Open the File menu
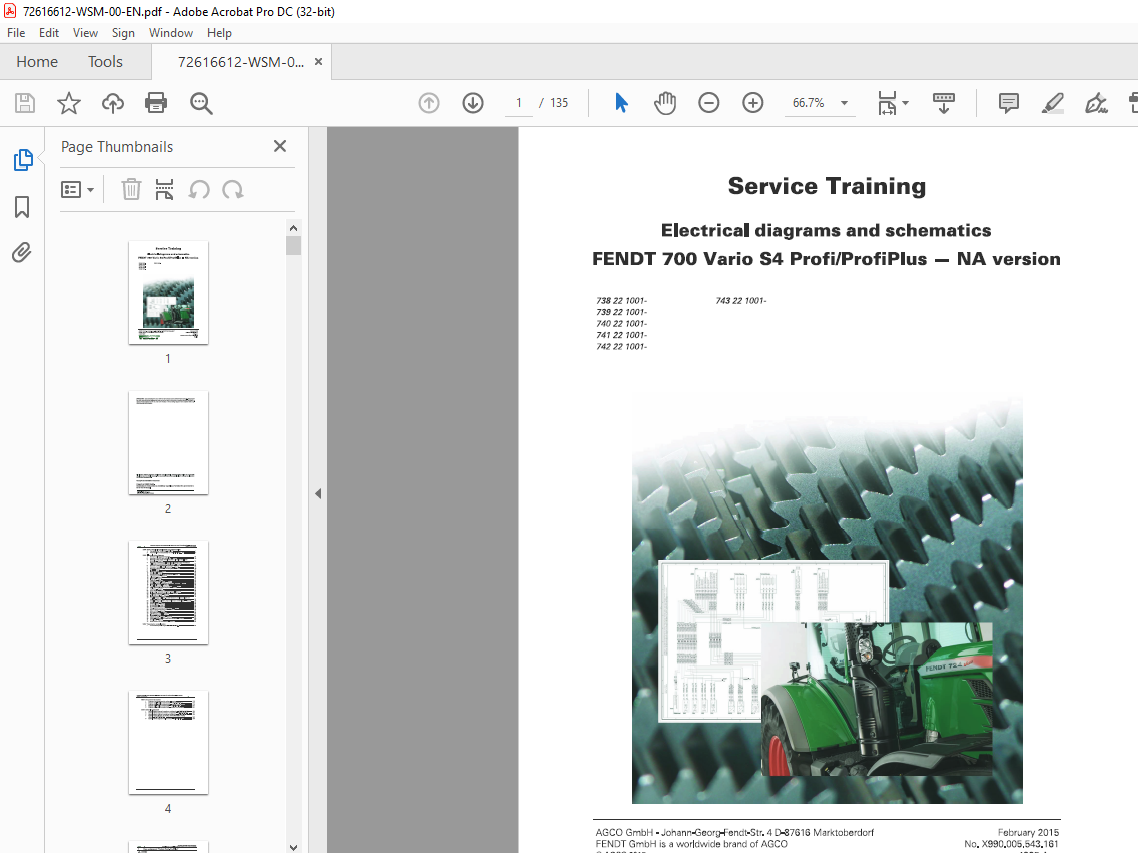The height and width of the screenshot is (853, 1138). (x=16, y=33)
